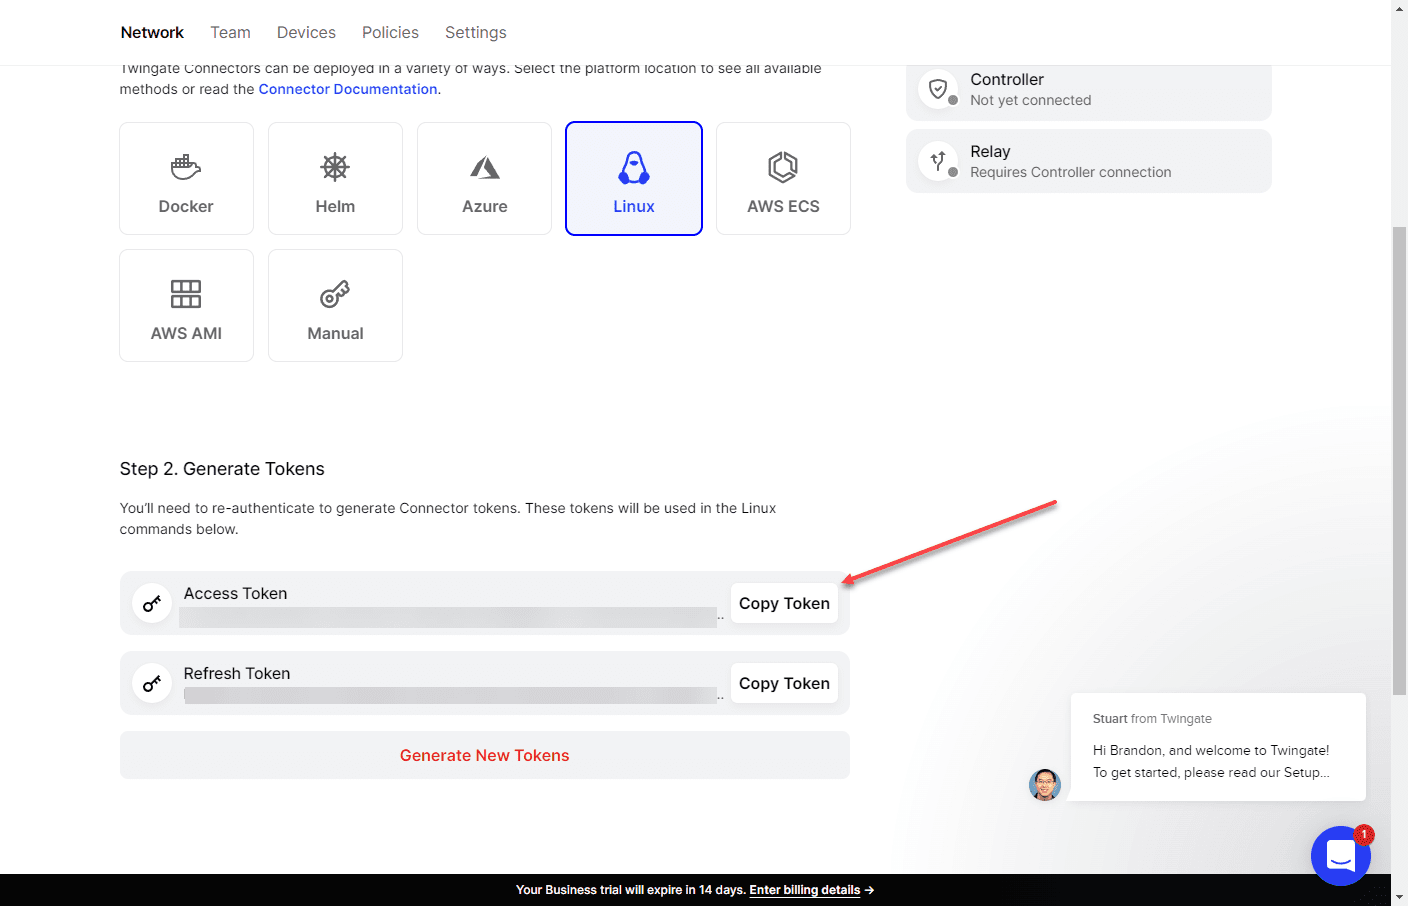Copy the Access Token
The height and width of the screenshot is (906, 1408).
(x=784, y=603)
